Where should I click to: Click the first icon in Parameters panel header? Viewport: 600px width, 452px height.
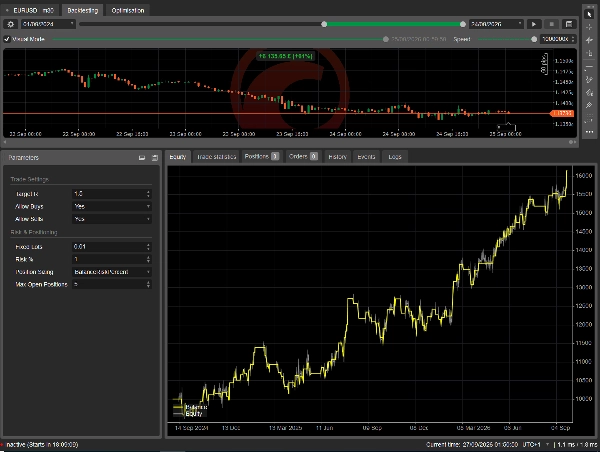pyautogui.click(x=142, y=158)
